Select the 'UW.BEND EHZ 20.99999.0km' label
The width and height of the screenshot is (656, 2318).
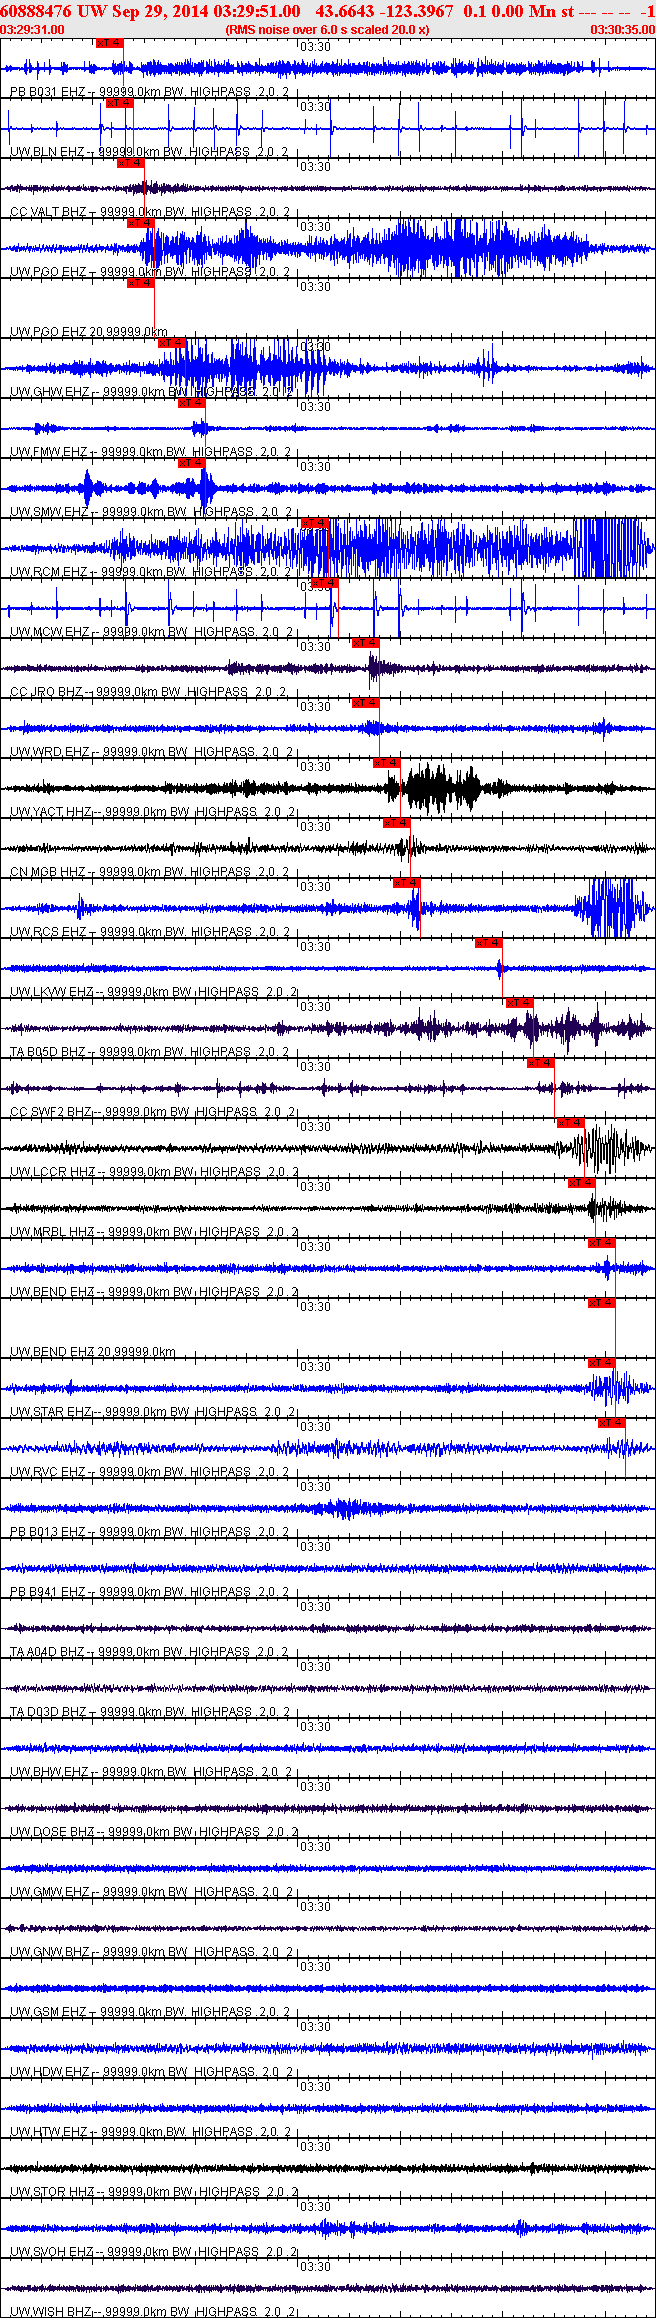93,1352
